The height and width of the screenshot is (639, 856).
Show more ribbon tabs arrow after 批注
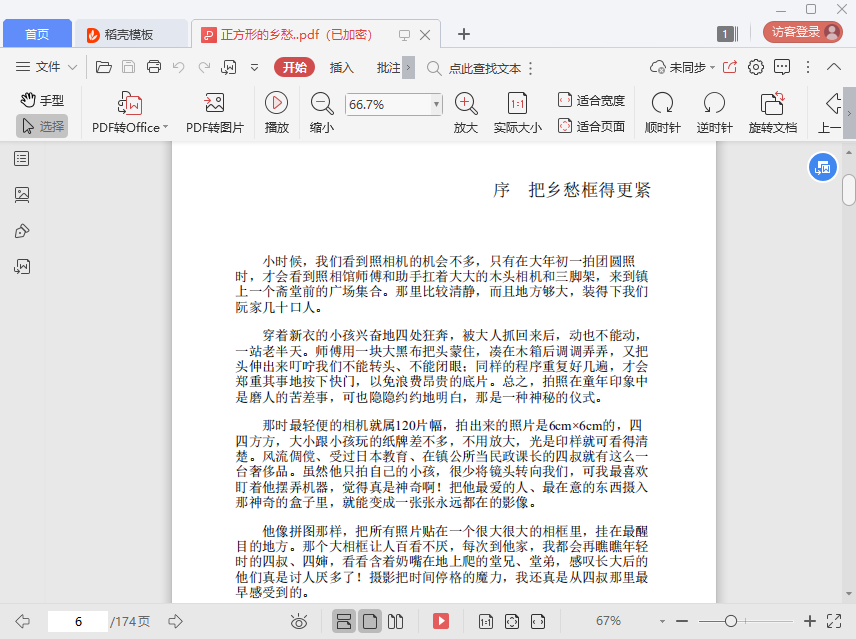coord(408,68)
